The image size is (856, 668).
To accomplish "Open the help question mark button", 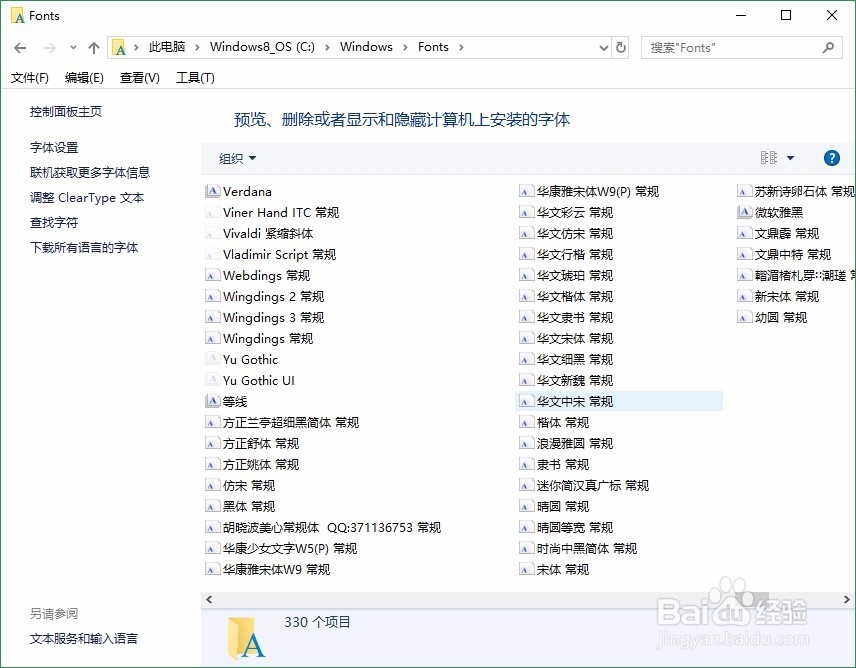I will click(x=831, y=158).
